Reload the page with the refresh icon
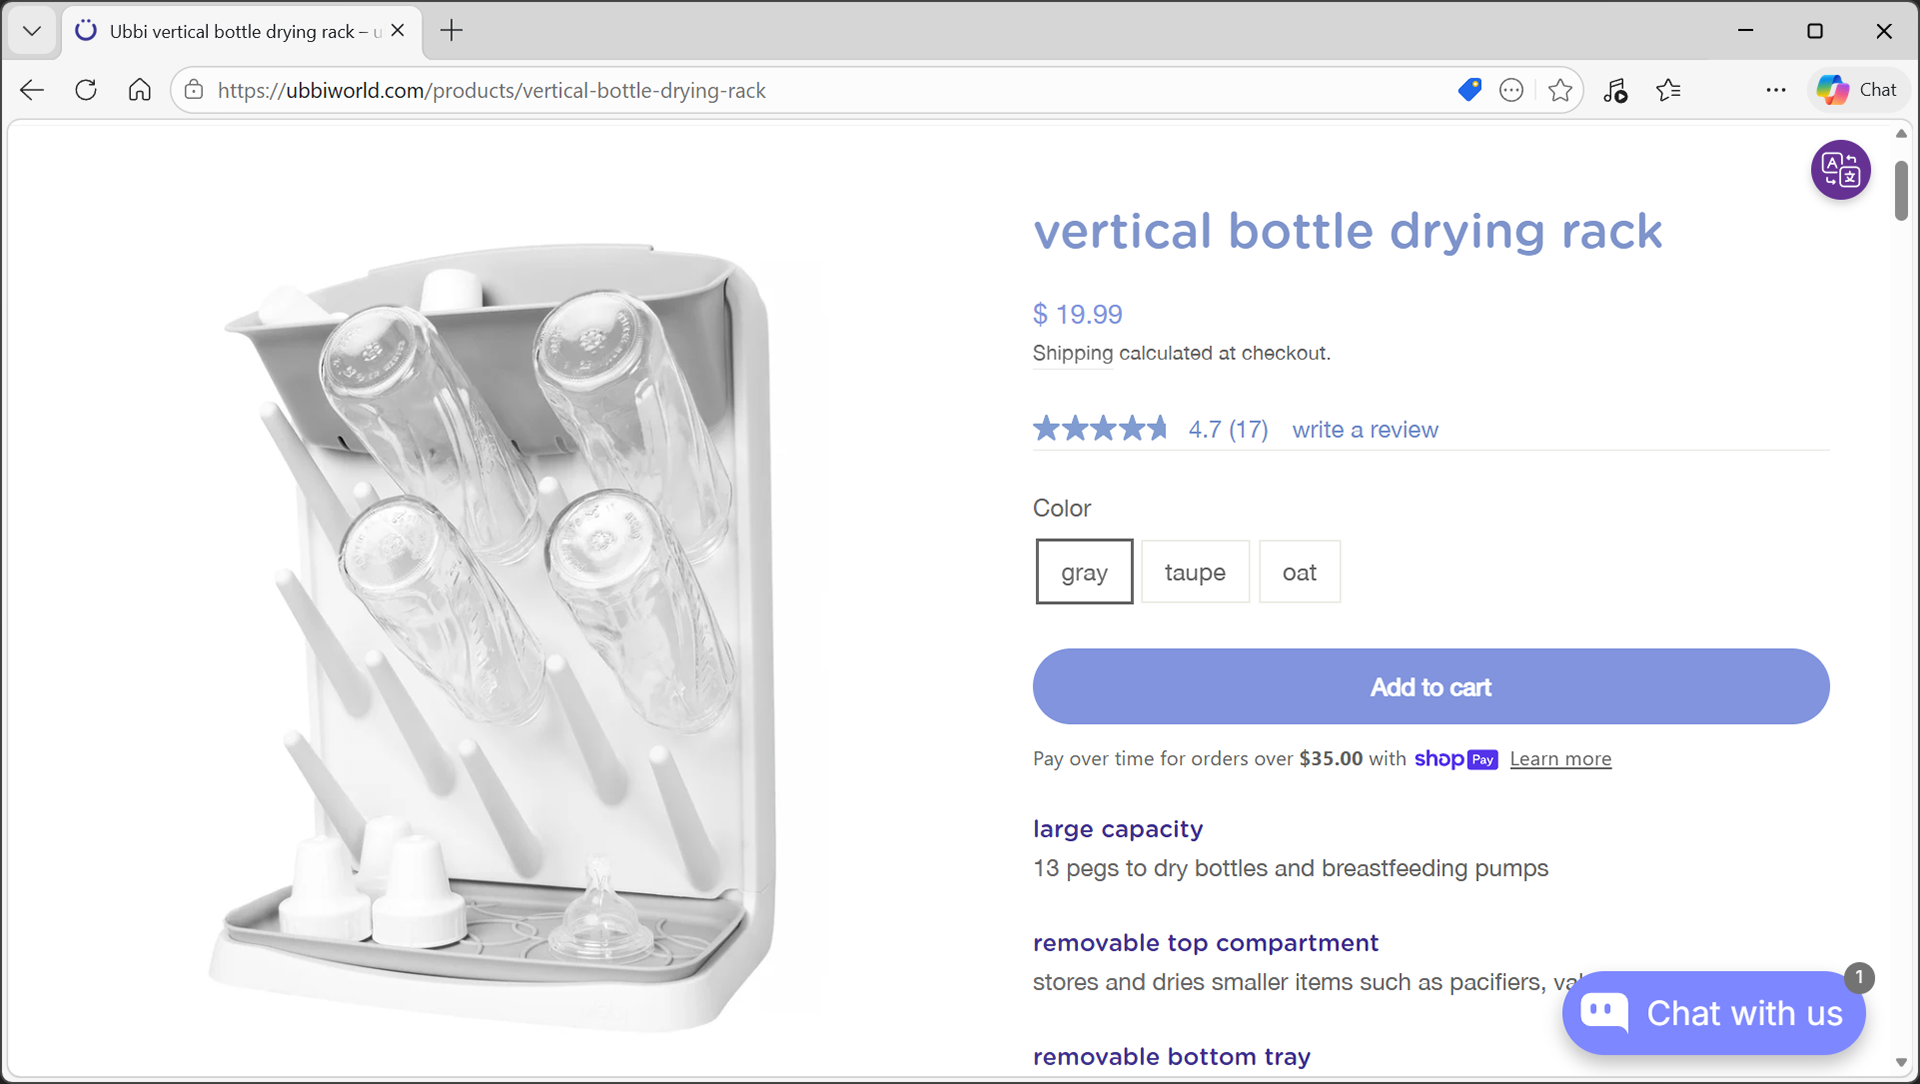The height and width of the screenshot is (1084, 1920). [86, 90]
